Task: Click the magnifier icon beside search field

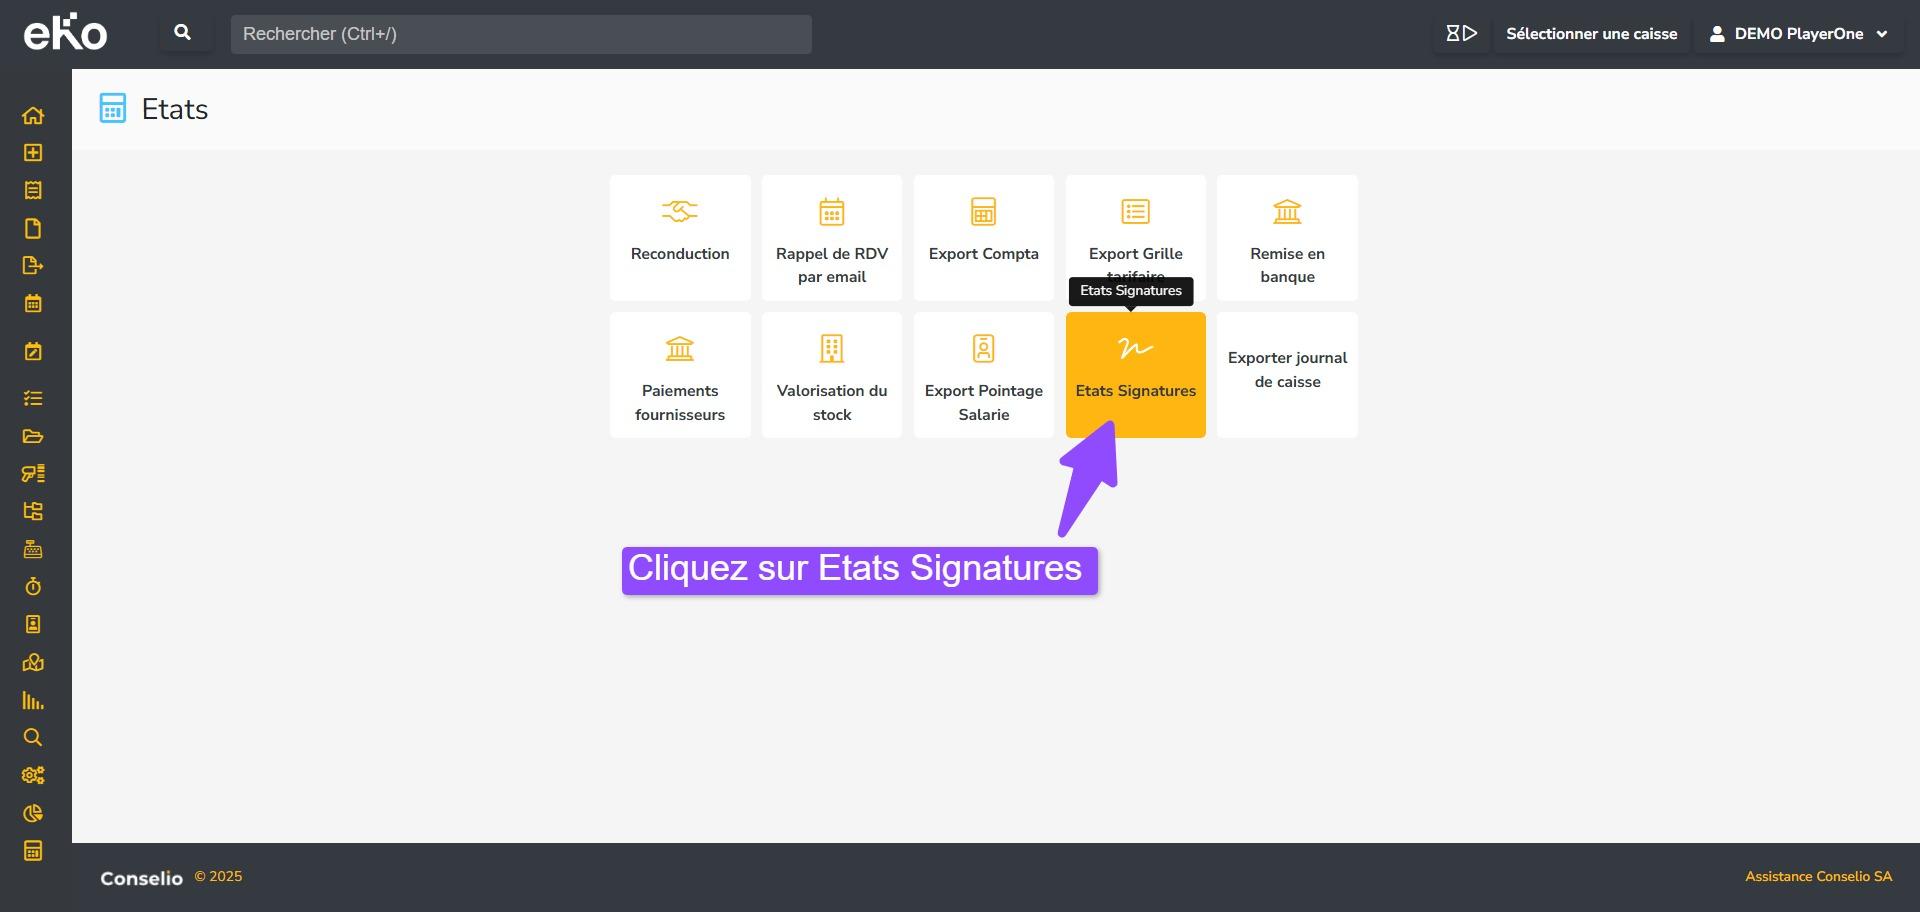Action: 183,33
